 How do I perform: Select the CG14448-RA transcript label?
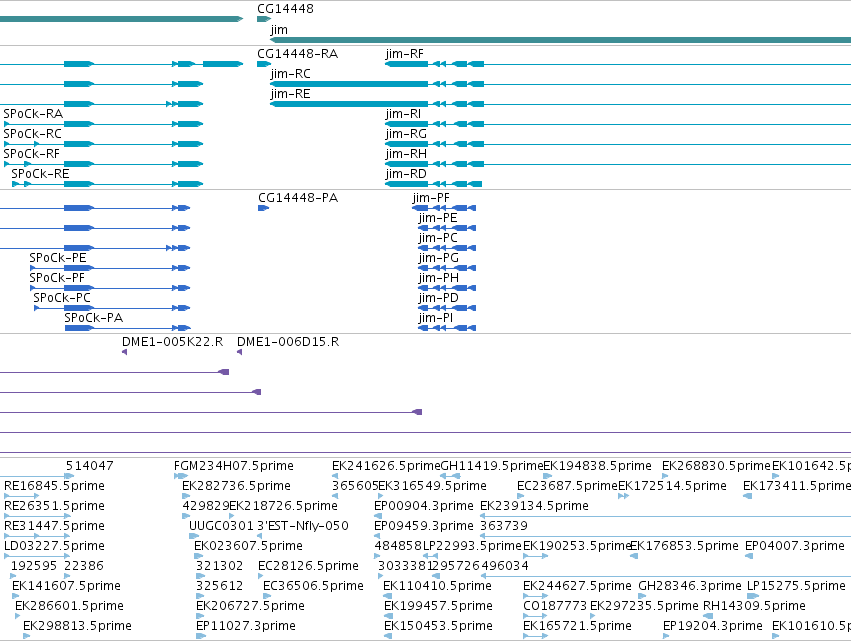(x=297, y=54)
